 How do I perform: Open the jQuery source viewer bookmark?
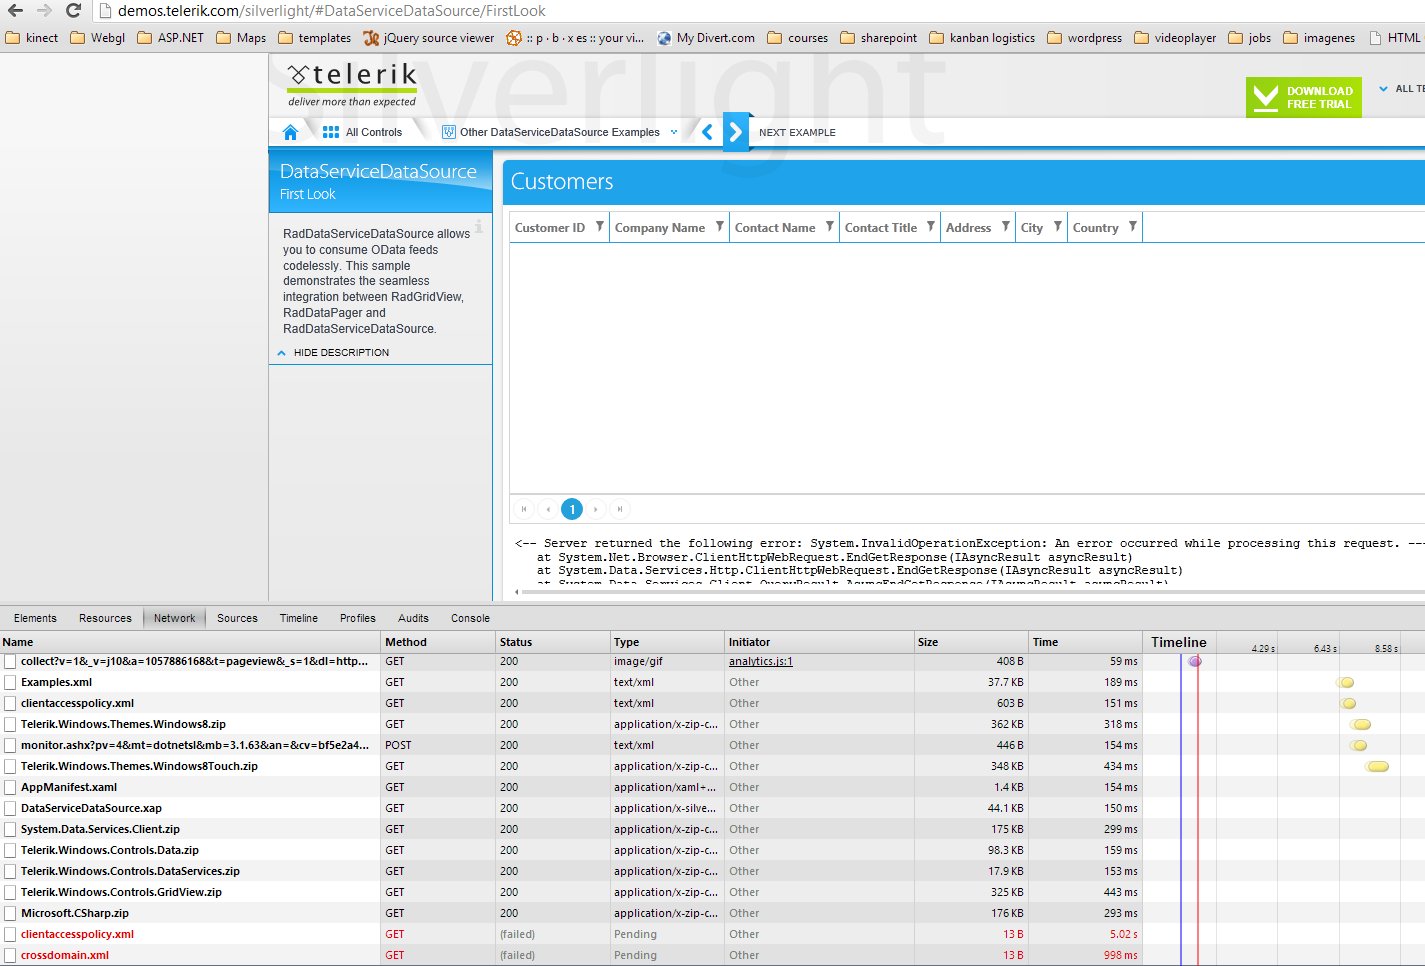coord(429,38)
